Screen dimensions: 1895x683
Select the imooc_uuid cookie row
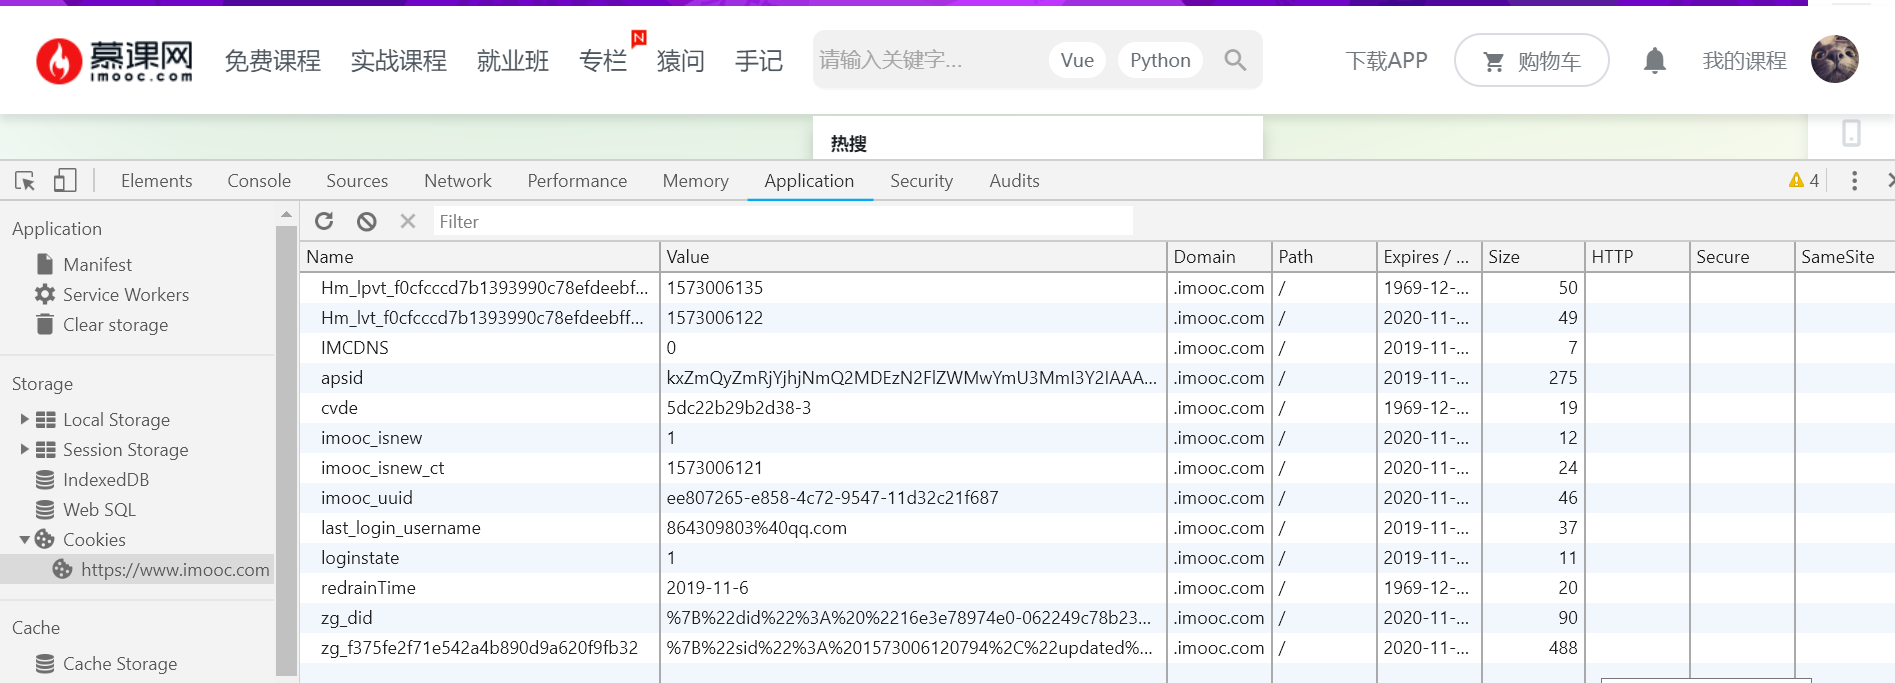click(x=1097, y=498)
